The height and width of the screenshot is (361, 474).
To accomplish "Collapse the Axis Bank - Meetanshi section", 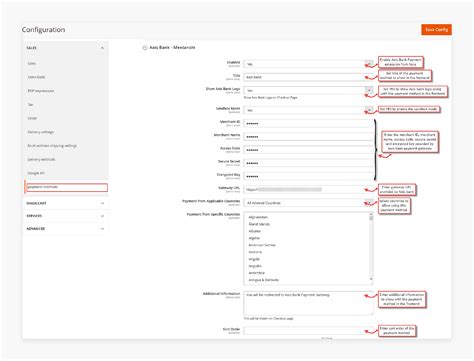I will (x=145, y=48).
